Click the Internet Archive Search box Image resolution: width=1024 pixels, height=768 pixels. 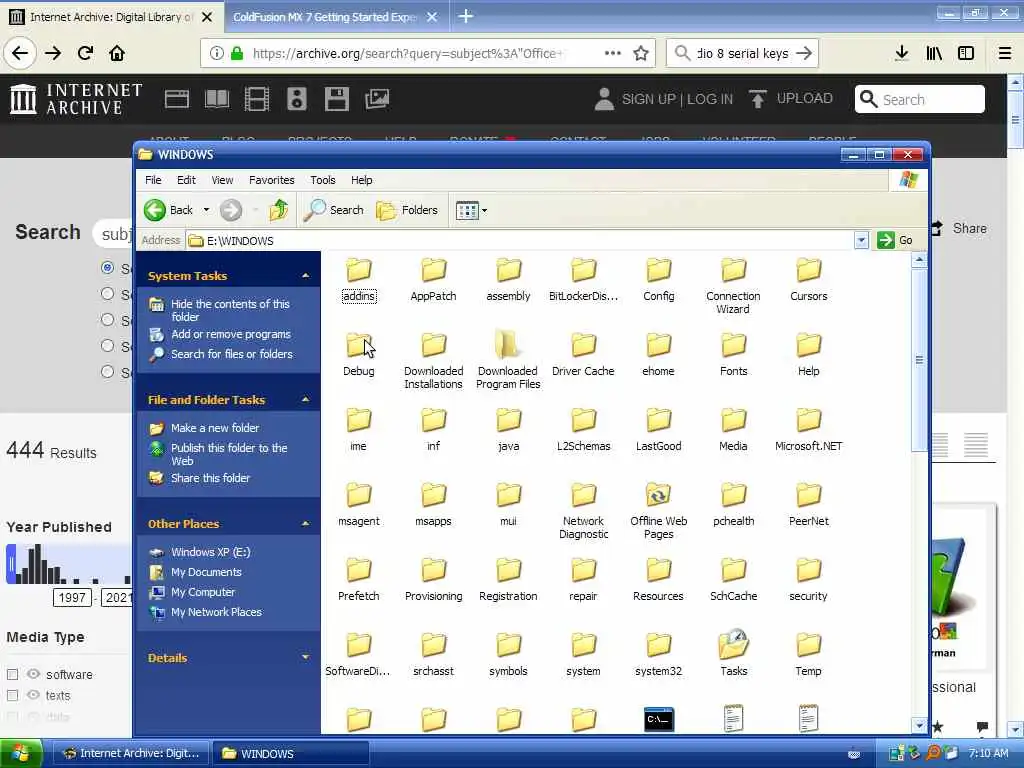coord(920,99)
